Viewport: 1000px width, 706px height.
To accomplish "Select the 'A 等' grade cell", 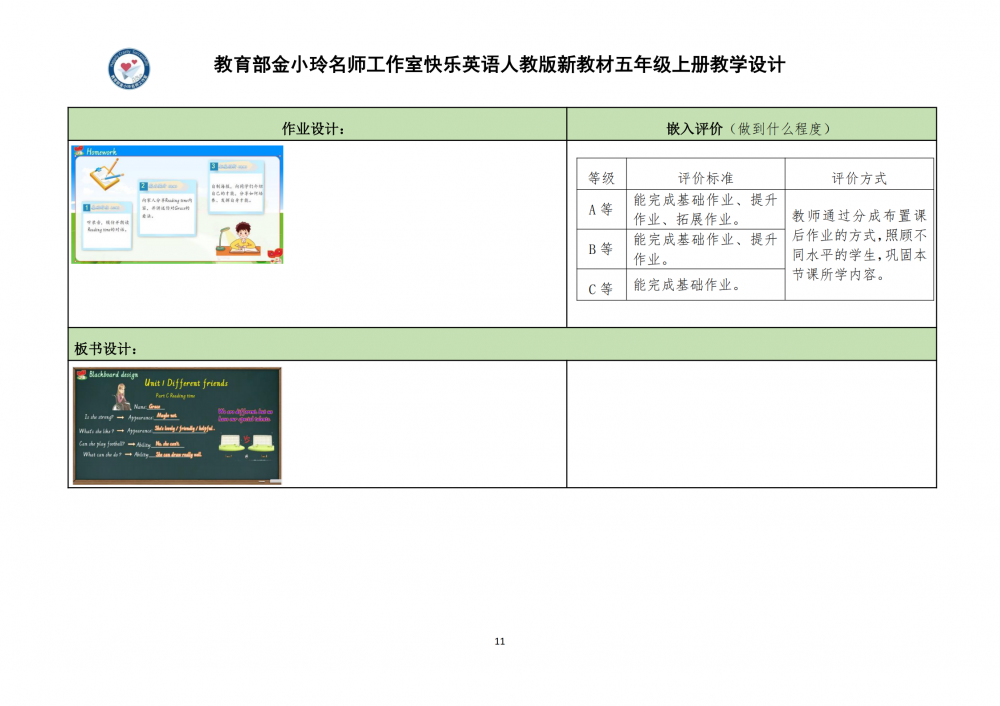I will pos(601,210).
